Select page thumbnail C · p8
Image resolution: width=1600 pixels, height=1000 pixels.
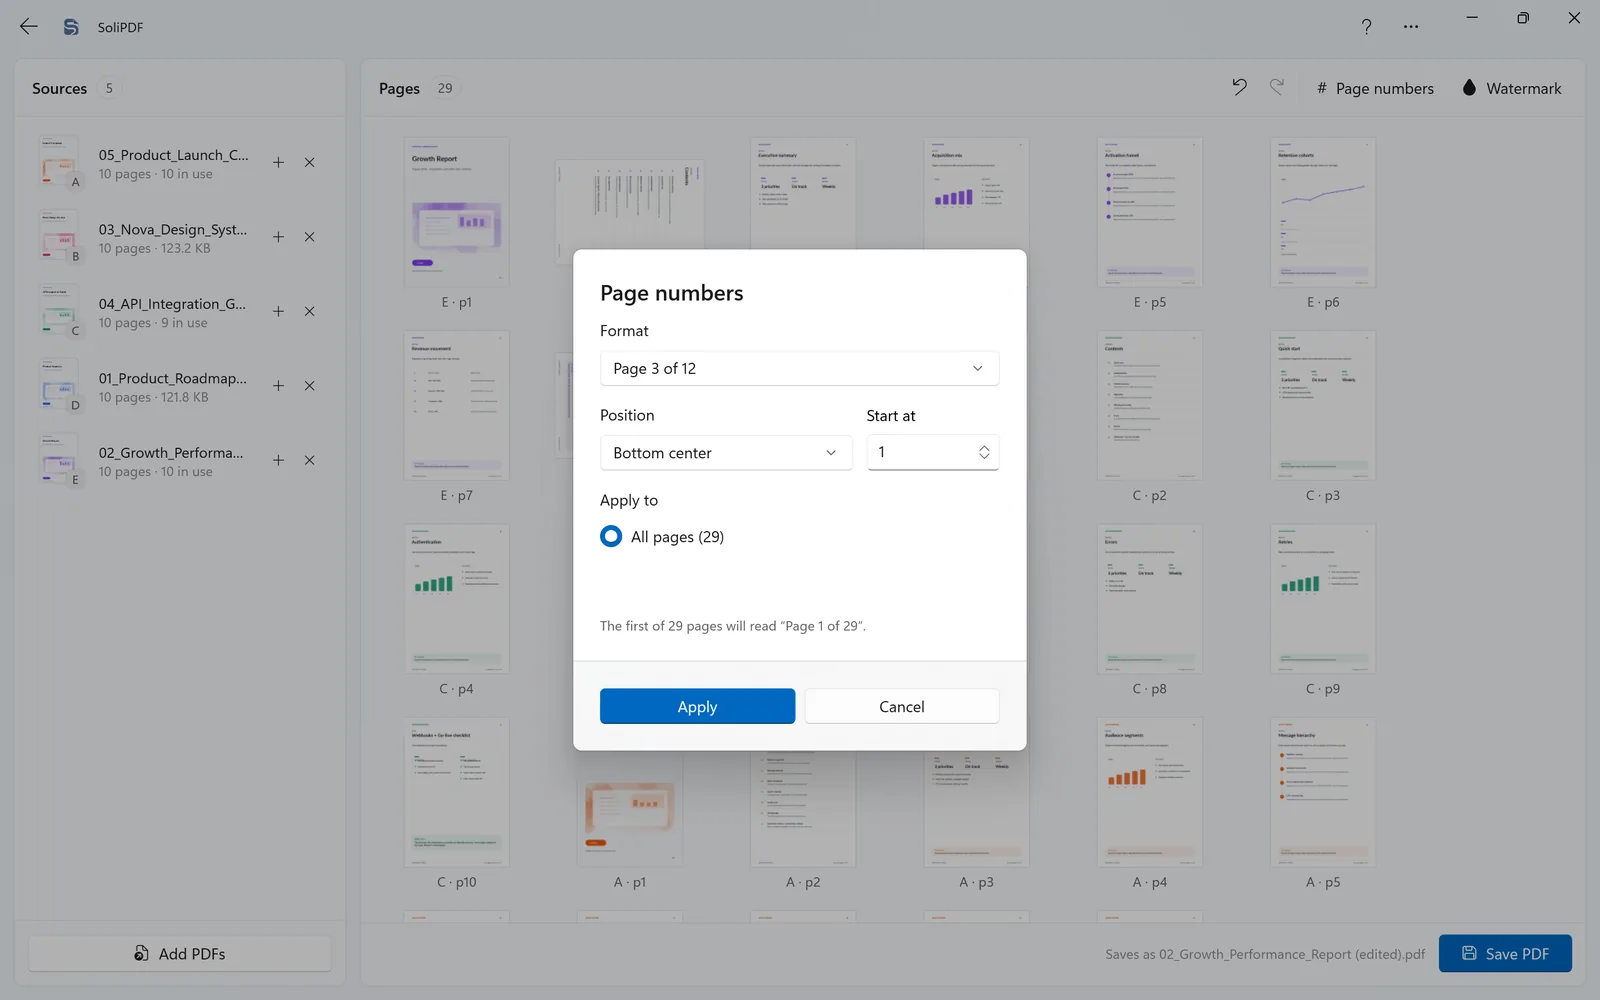(1149, 599)
